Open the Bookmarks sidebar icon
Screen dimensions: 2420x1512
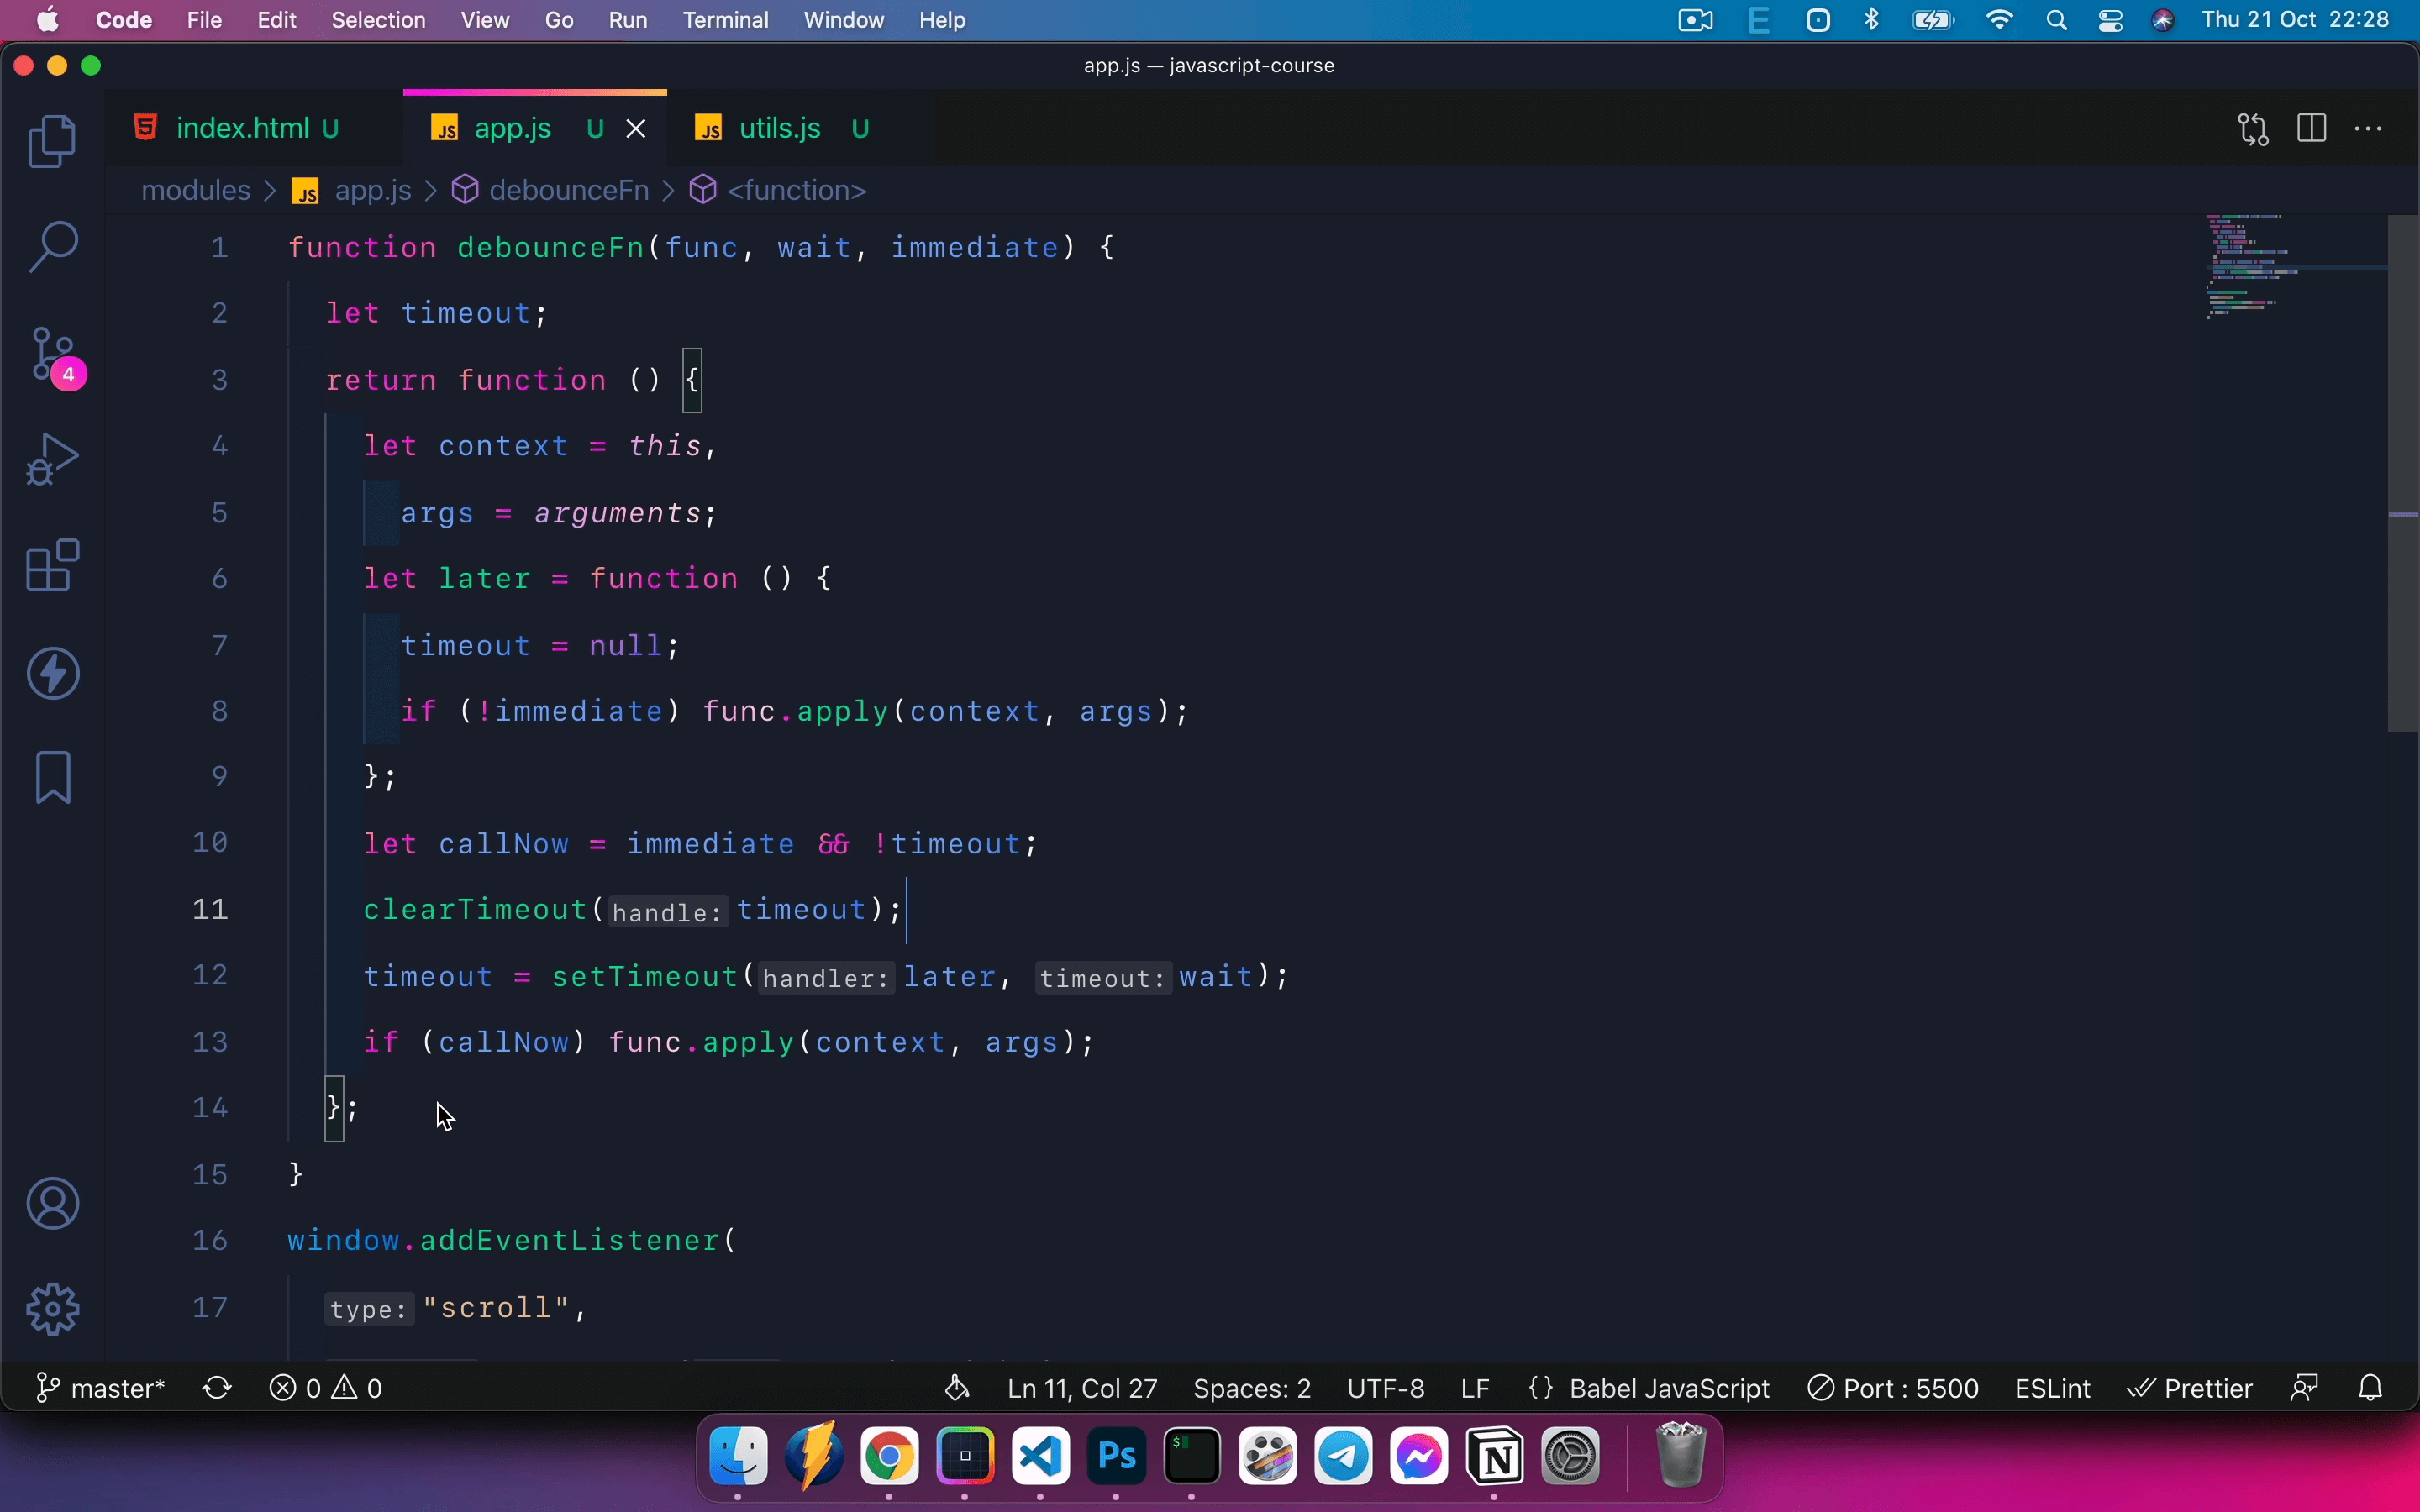[52, 778]
